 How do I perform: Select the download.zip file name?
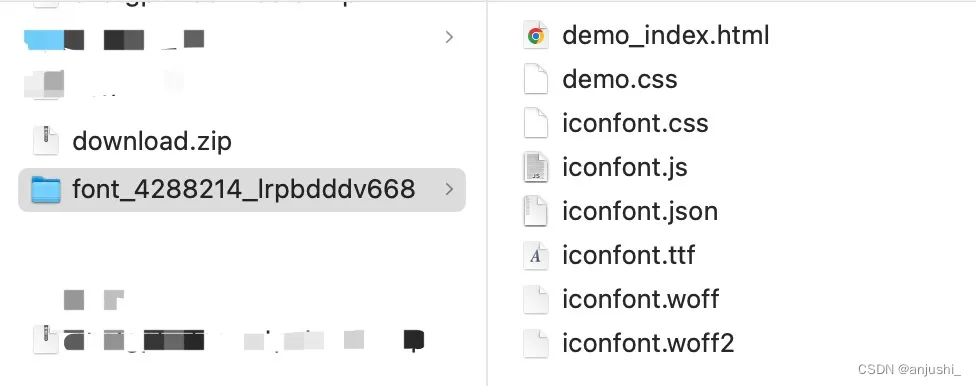(x=152, y=141)
